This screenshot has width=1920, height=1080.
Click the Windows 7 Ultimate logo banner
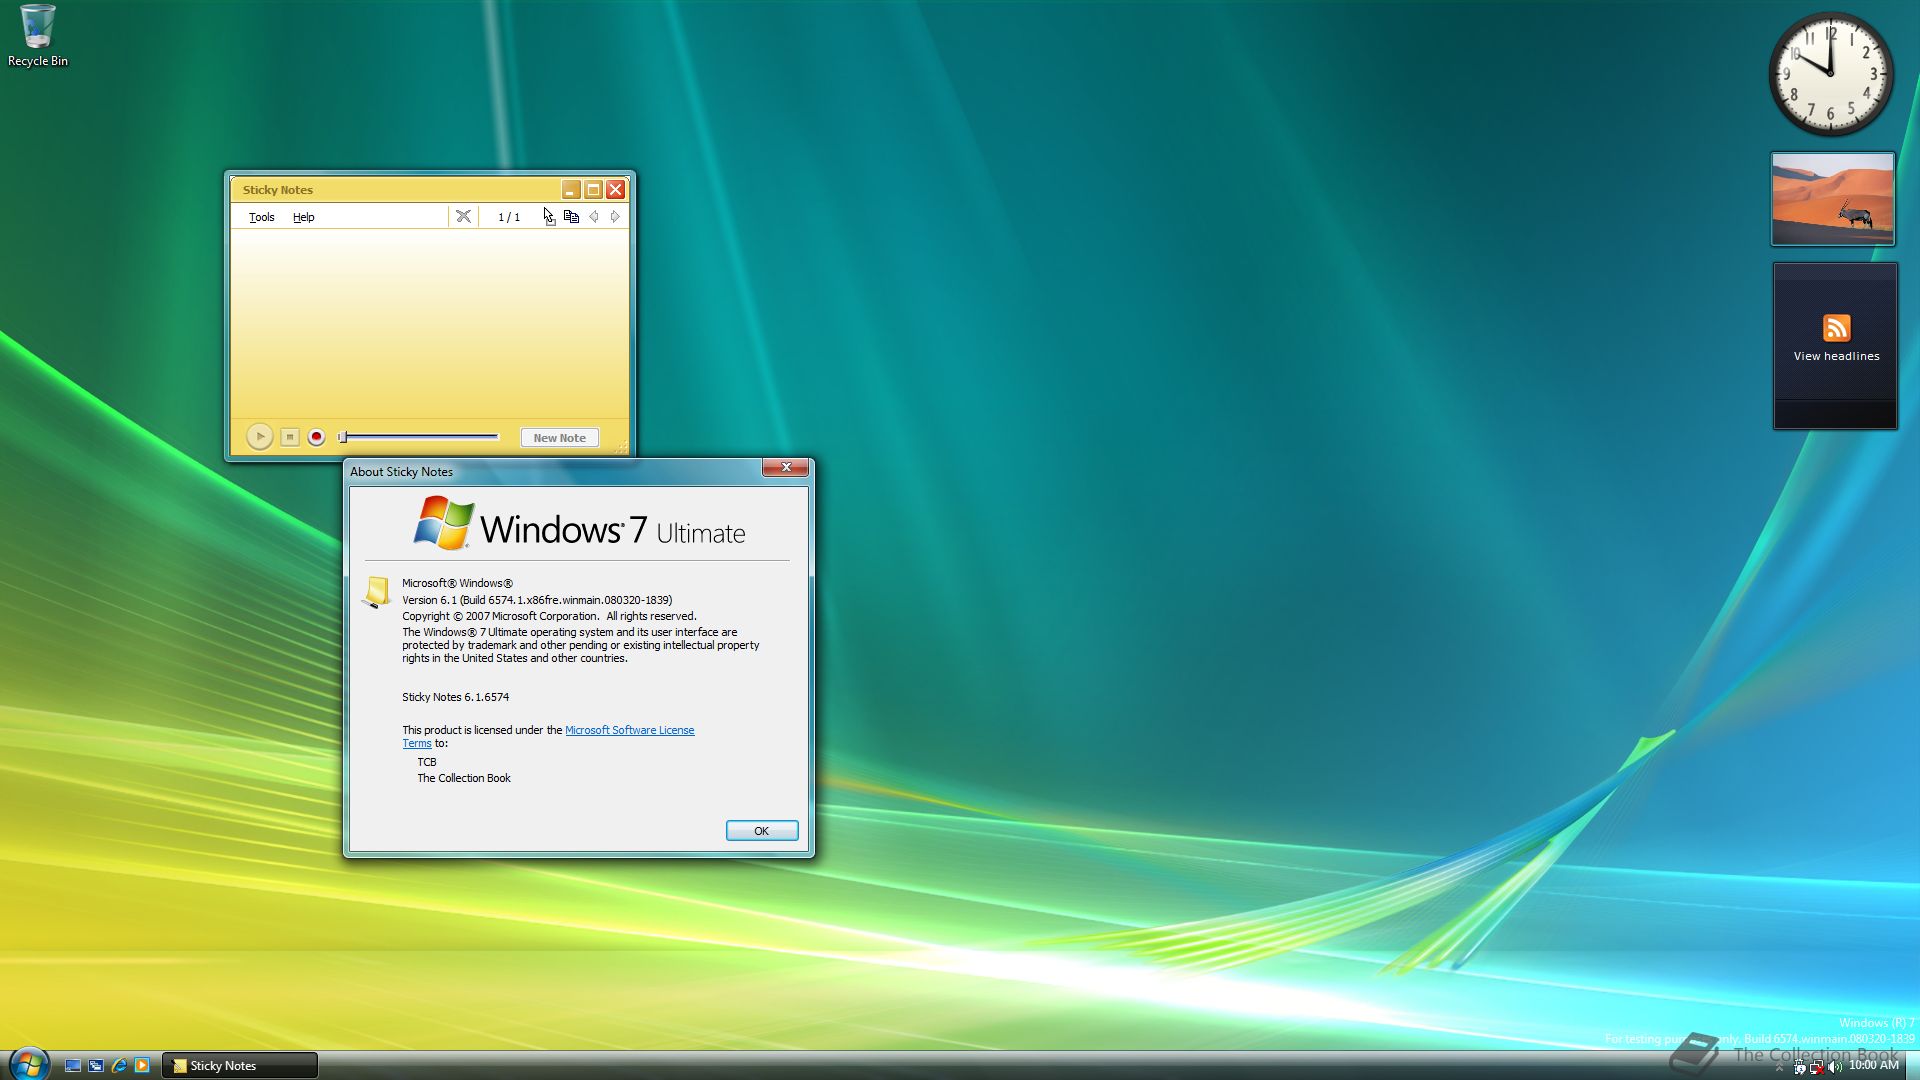(579, 524)
